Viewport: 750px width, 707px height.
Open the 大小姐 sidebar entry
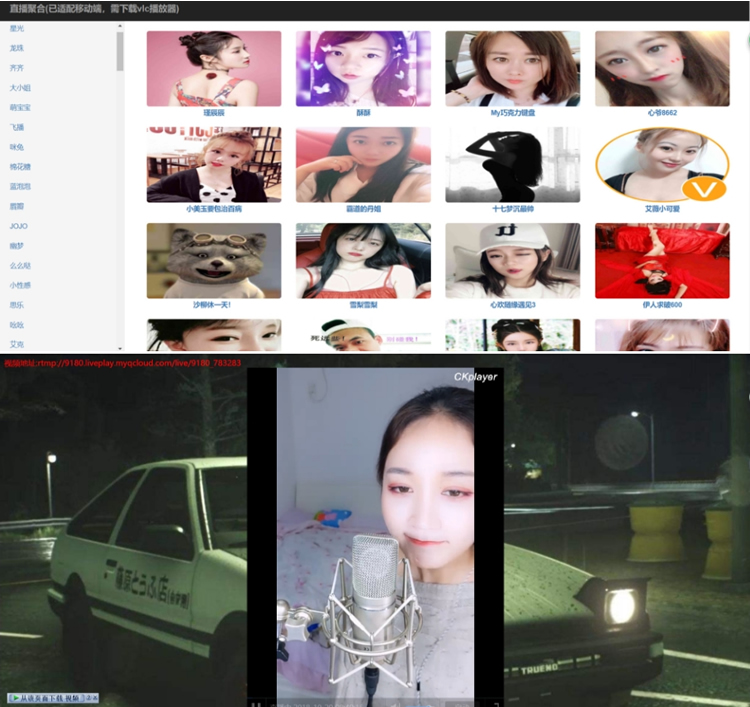pyautogui.click(x=20, y=88)
